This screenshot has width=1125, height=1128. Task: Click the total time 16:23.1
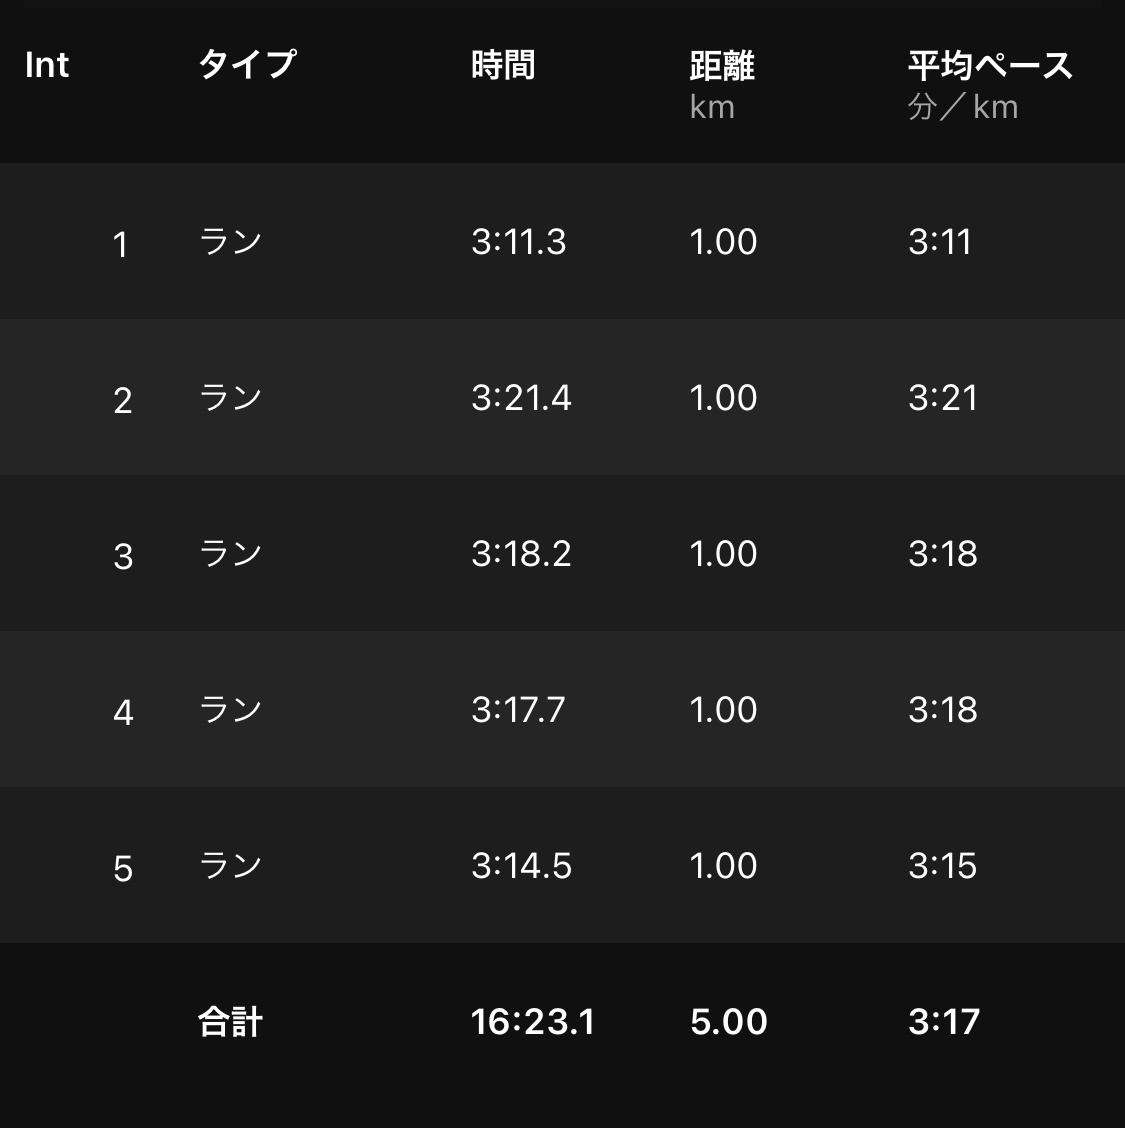pos(532,1021)
